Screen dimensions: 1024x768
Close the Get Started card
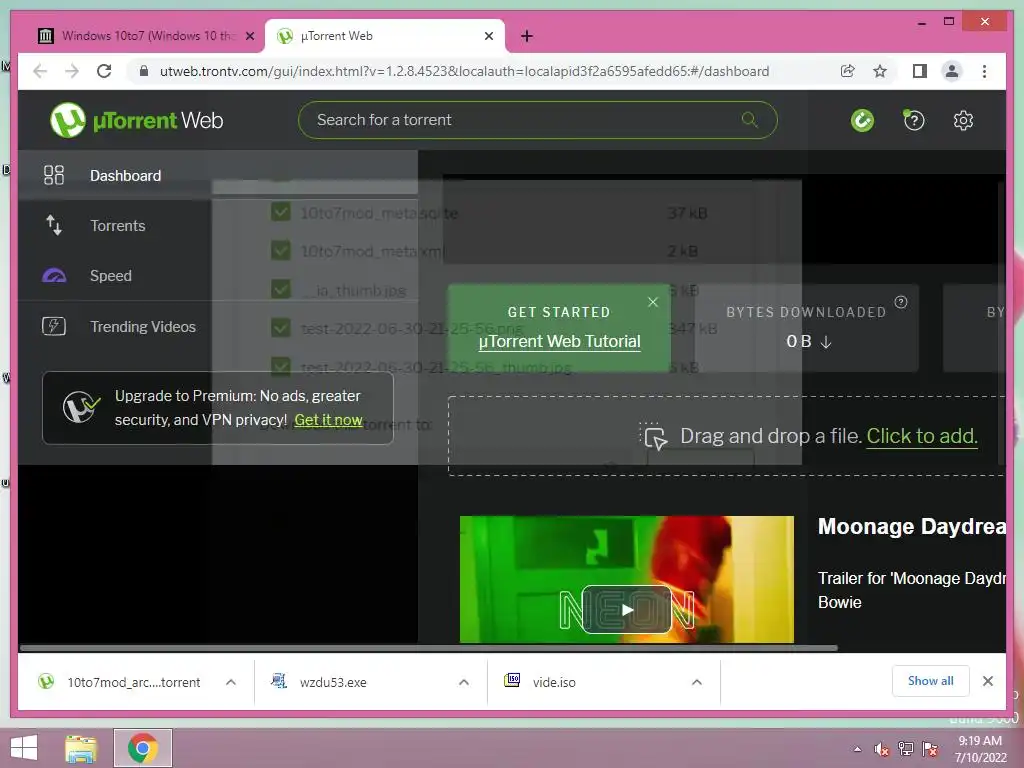click(653, 302)
